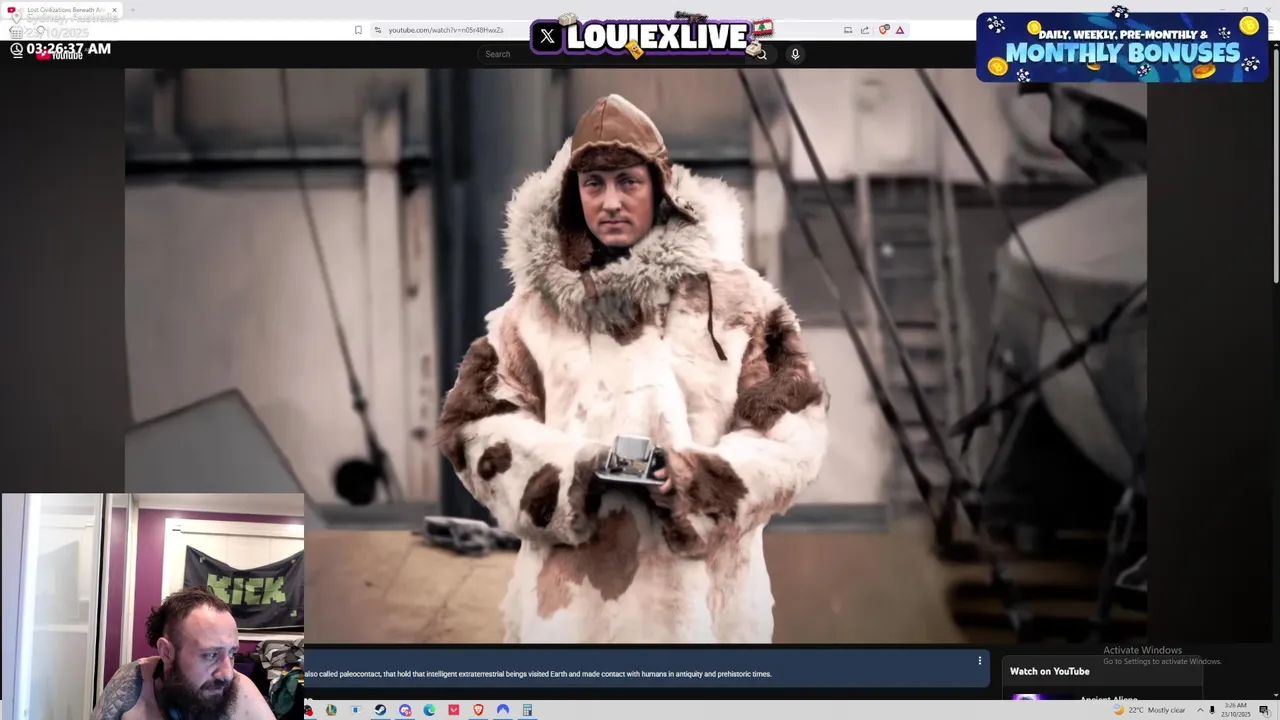Open the NordVPN taskbar icon

503,710
